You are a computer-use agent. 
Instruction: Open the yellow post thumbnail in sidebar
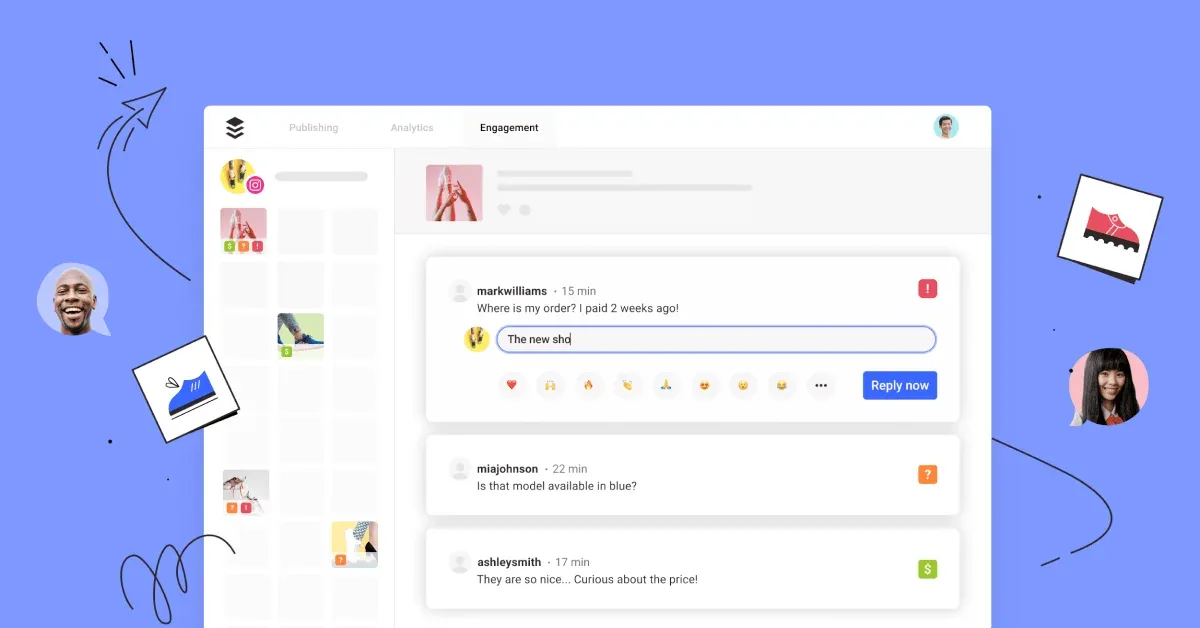point(355,544)
